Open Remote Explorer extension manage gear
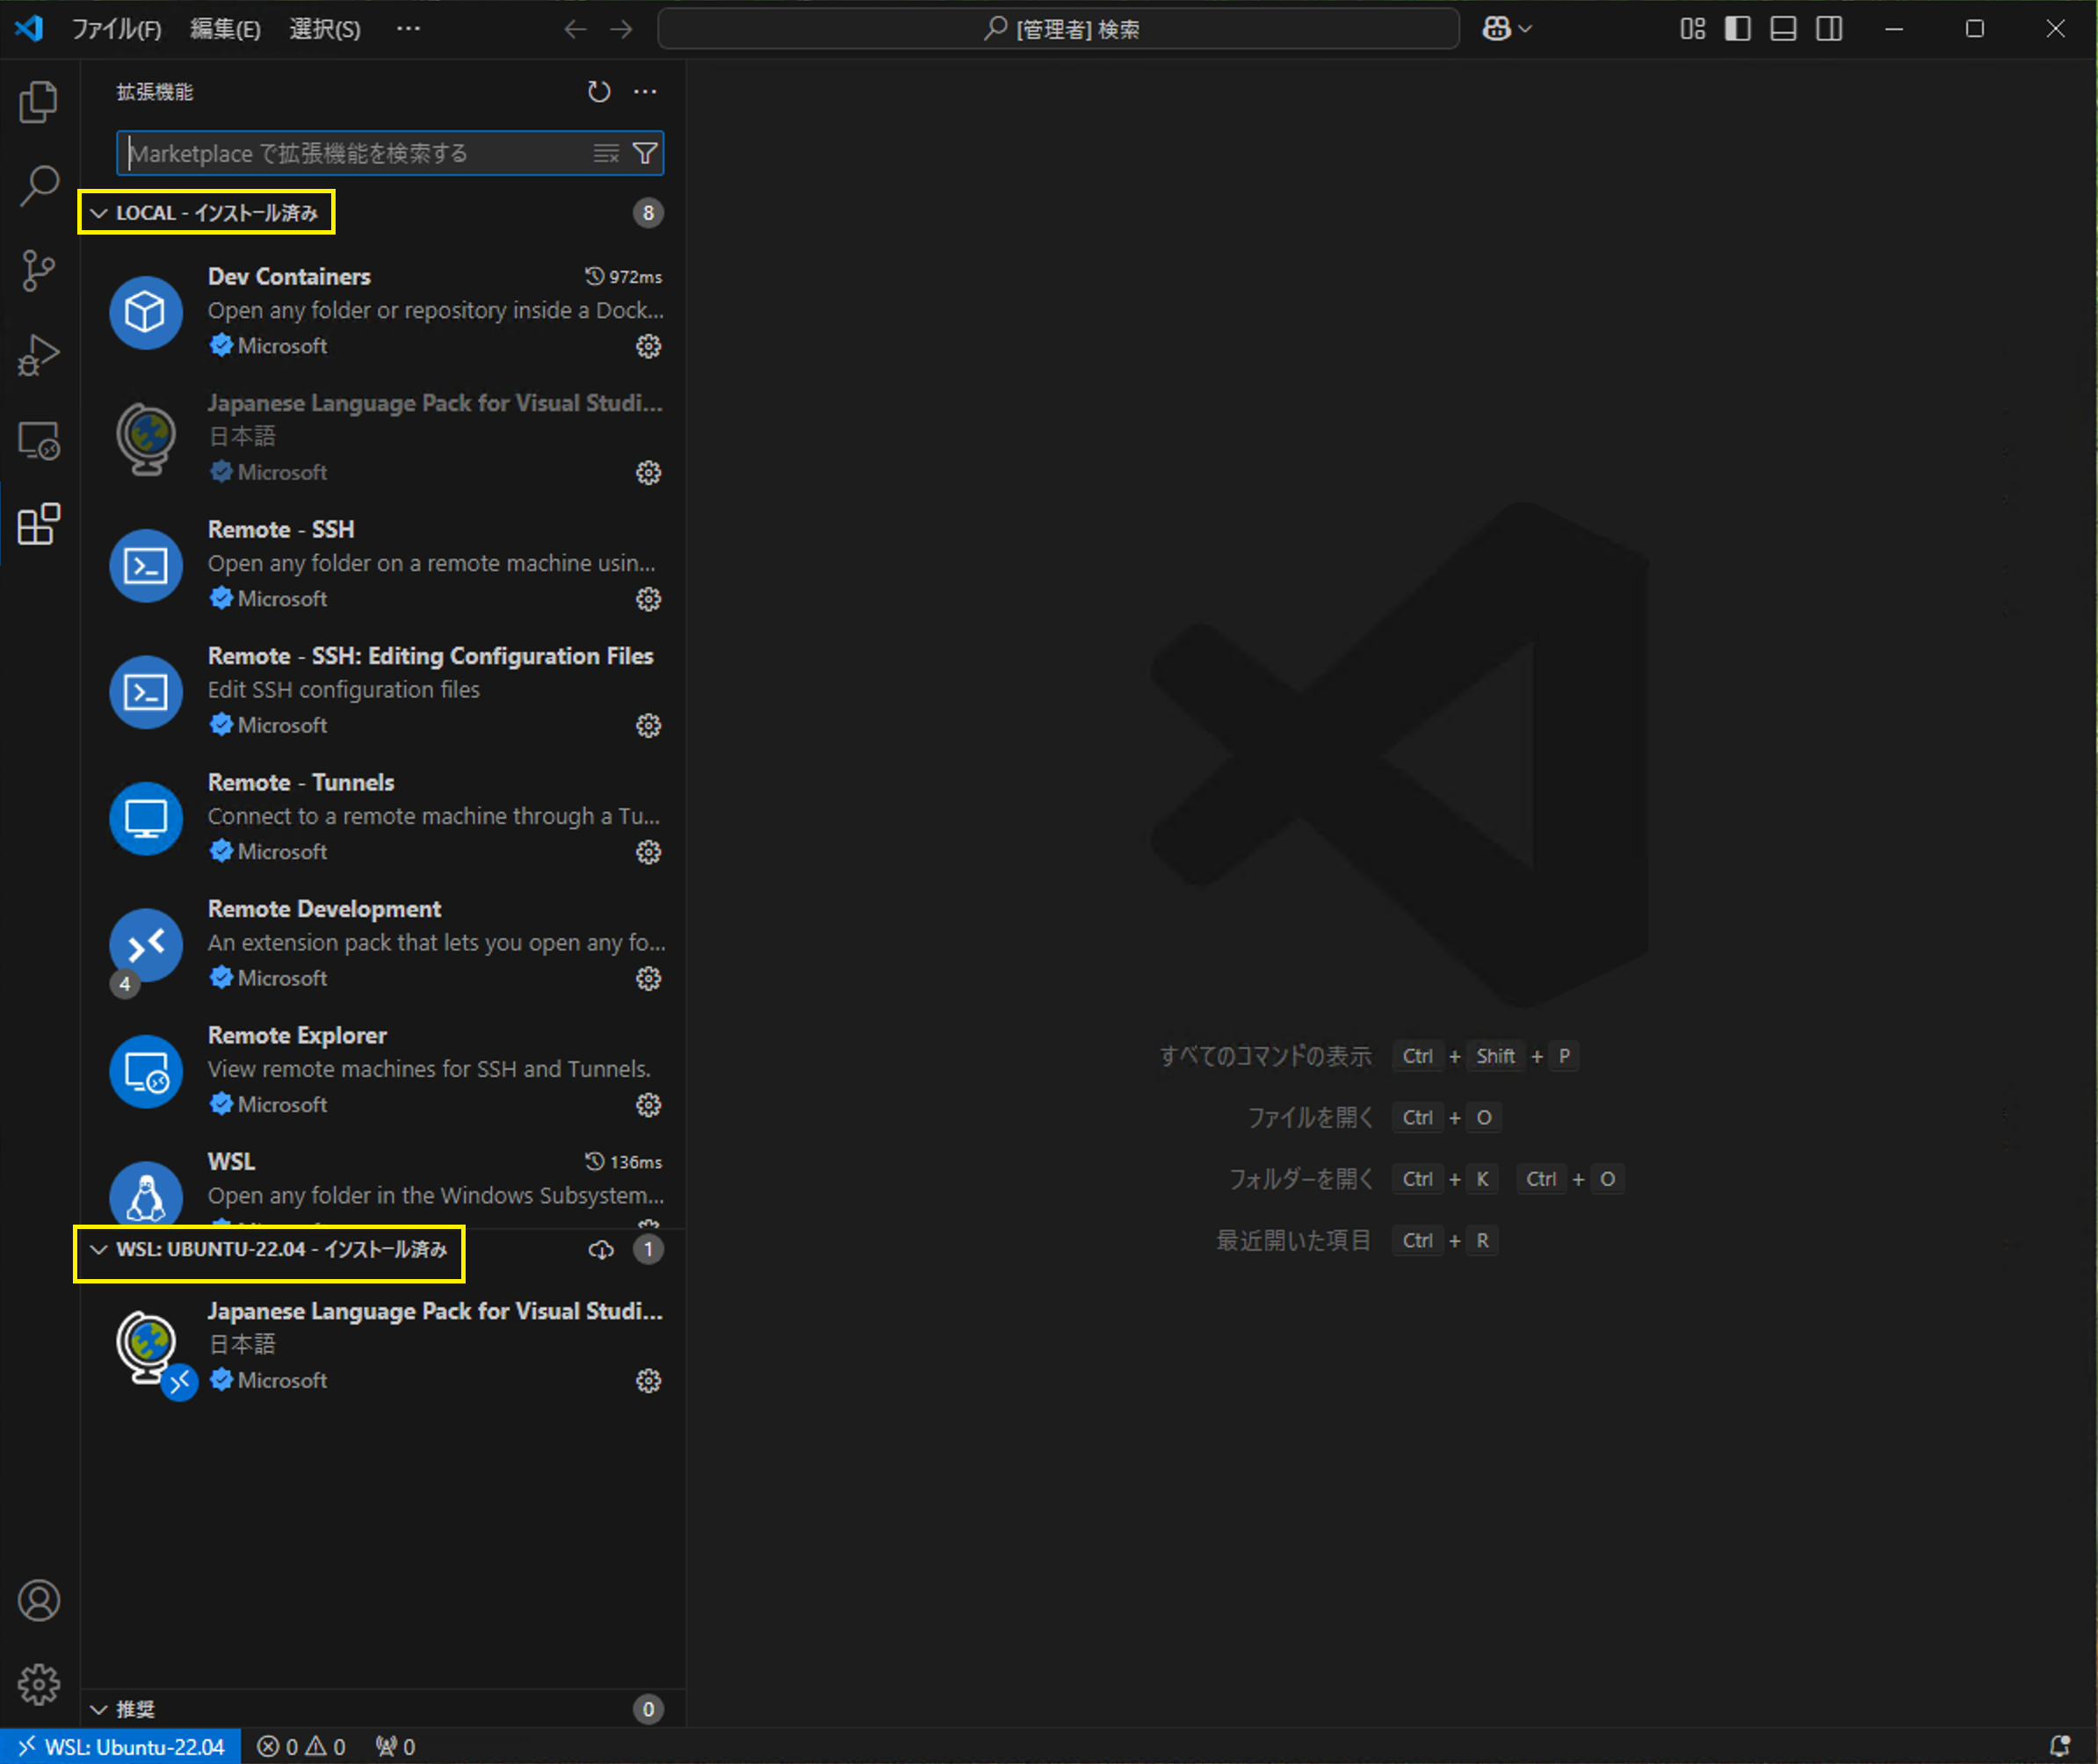Image resolution: width=2098 pixels, height=1764 pixels. click(649, 1105)
